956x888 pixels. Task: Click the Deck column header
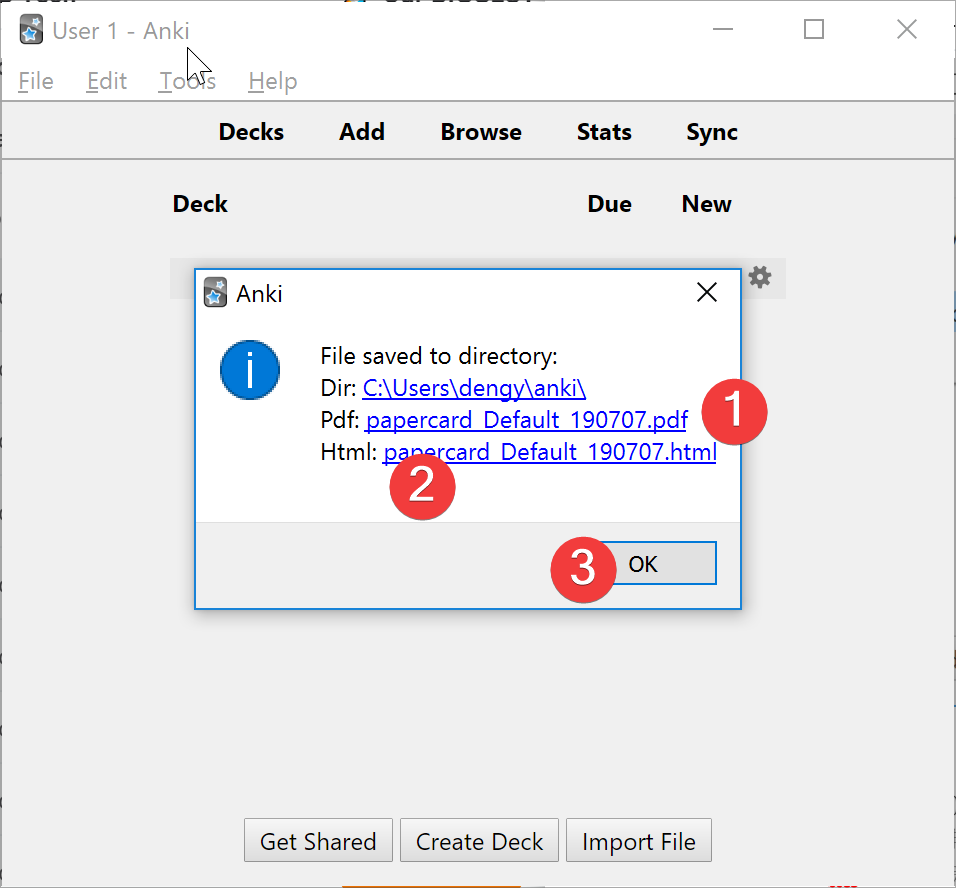(200, 204)
